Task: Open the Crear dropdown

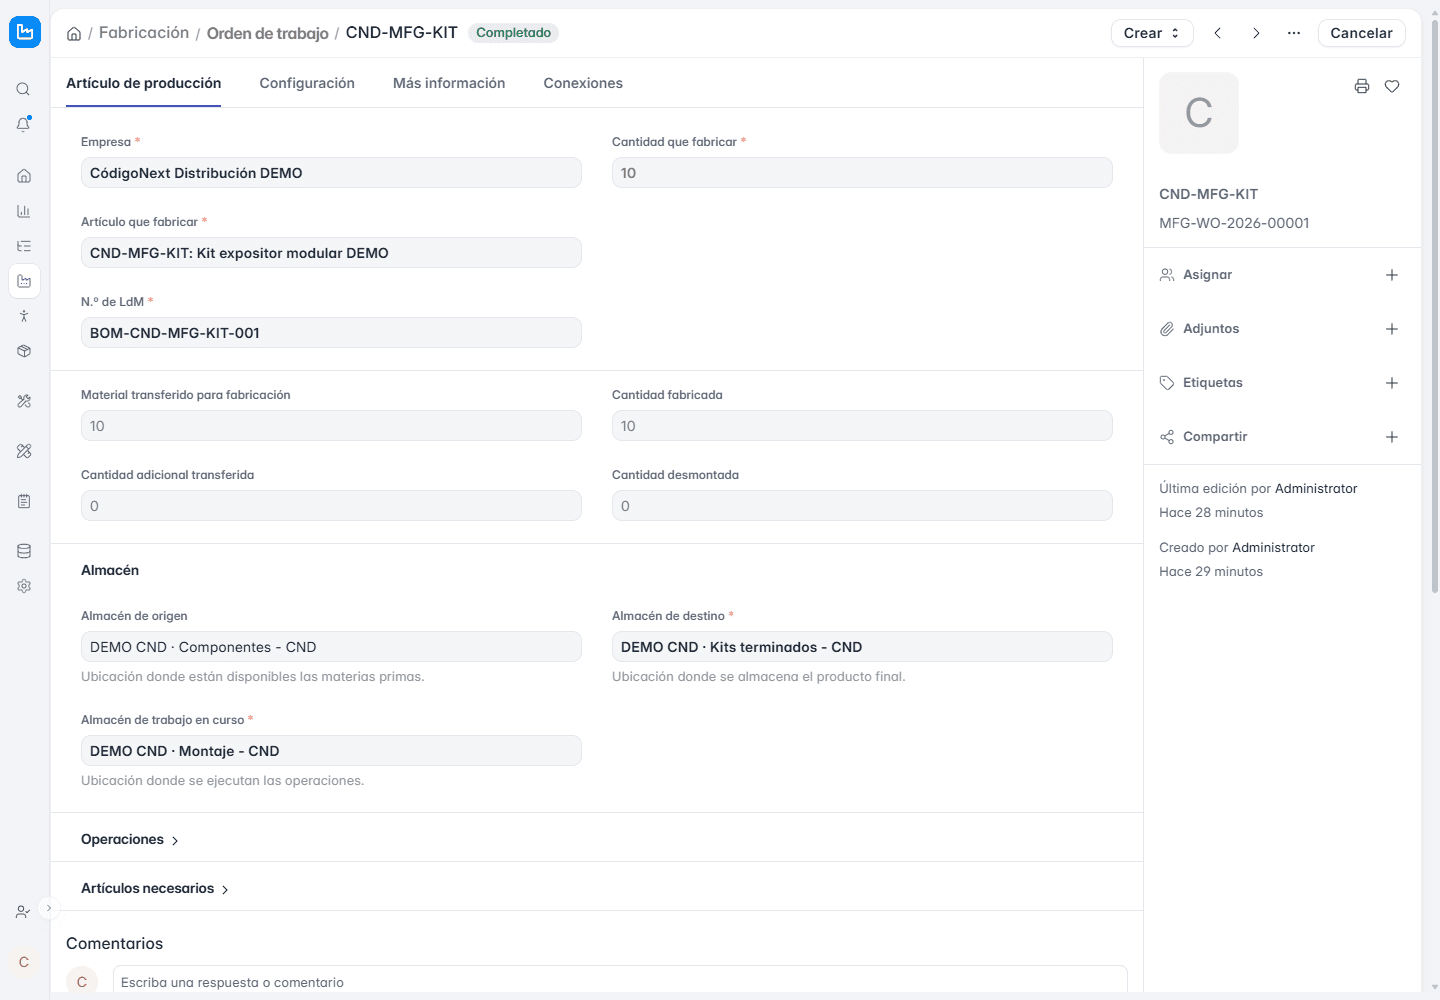Action: pos(1152,33)
